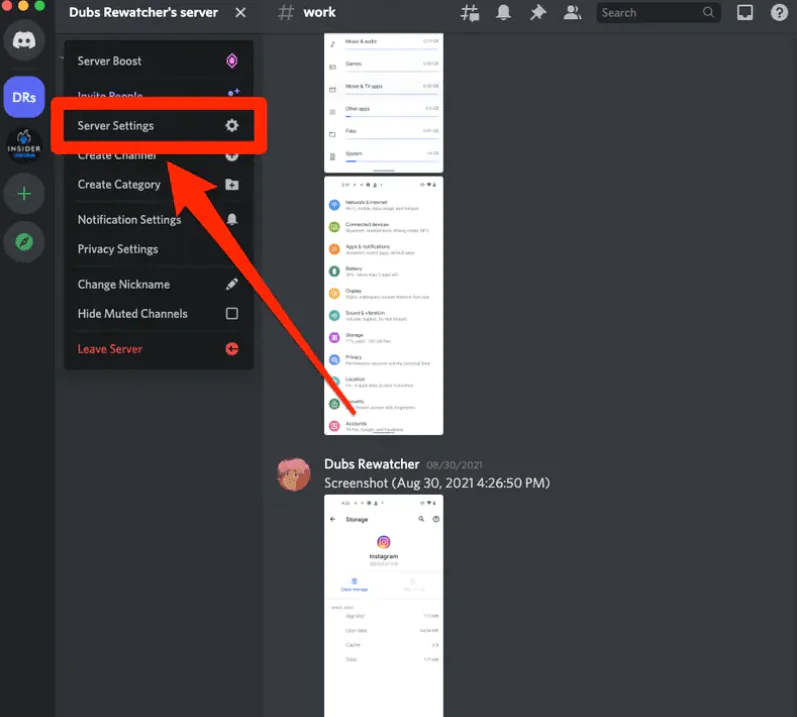This screenshot has width=797, height=717.
Task: Select Change Nickname menu item
Action: pos(159,284)
